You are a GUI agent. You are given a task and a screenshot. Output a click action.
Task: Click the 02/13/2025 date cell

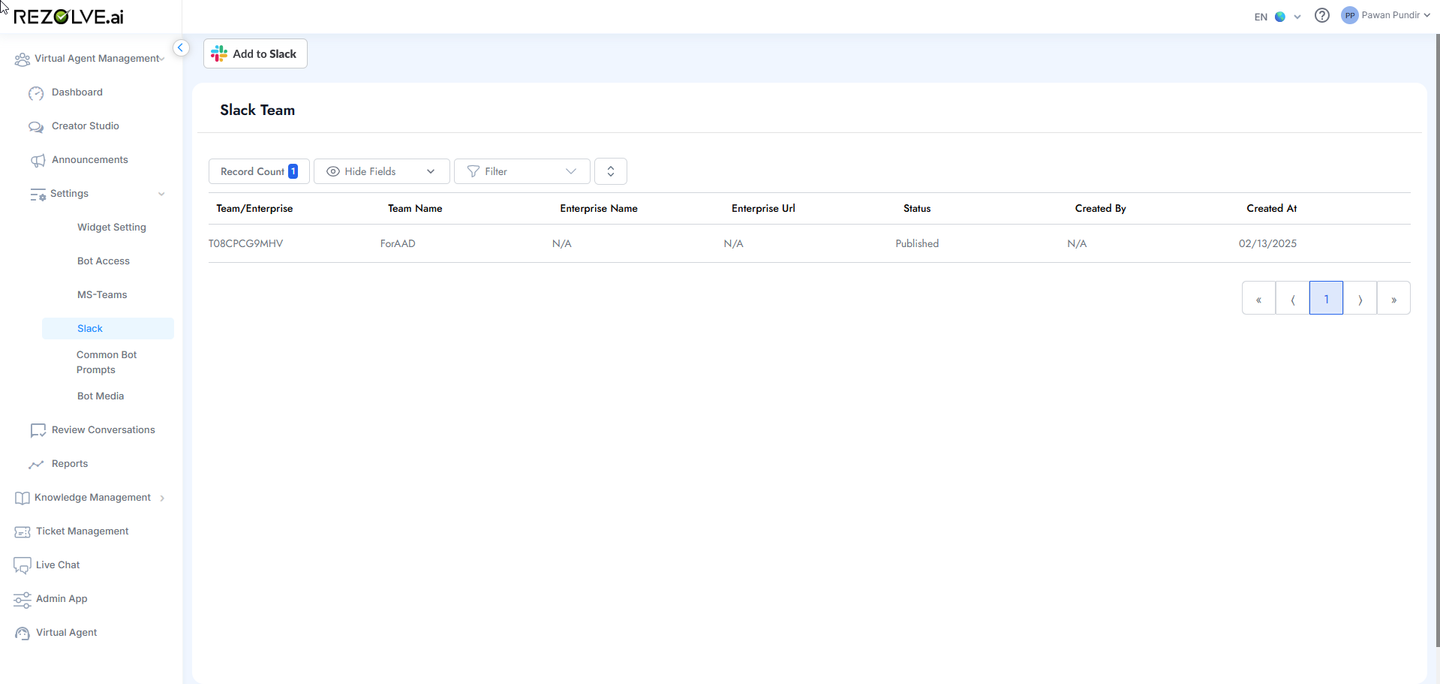(x=1268, y=244)
